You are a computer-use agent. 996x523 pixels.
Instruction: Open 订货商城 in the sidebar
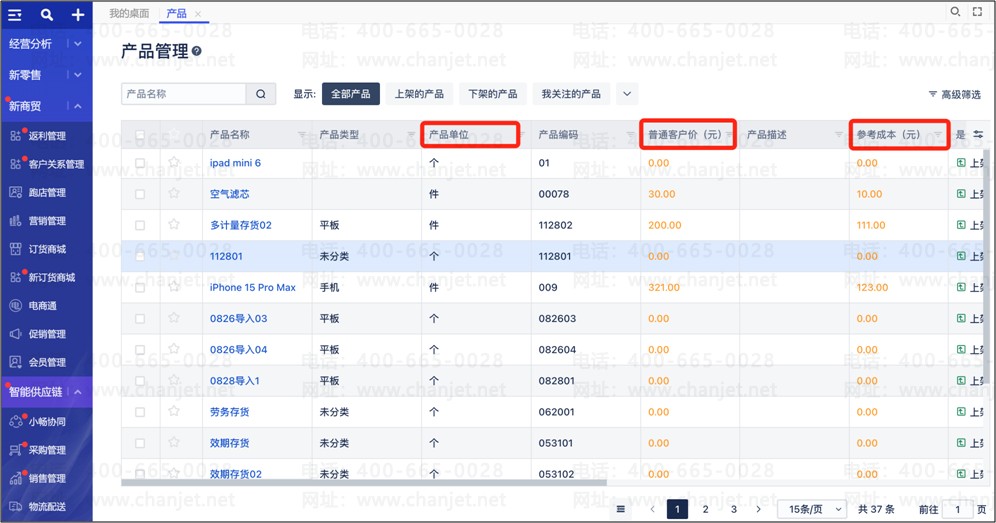pyautogui.click(x=47, y=249)
